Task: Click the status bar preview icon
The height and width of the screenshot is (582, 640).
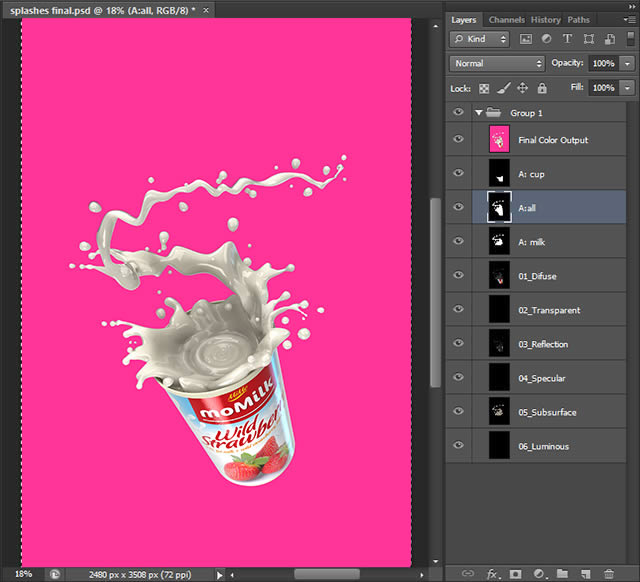Action: (x=55, y=574)
